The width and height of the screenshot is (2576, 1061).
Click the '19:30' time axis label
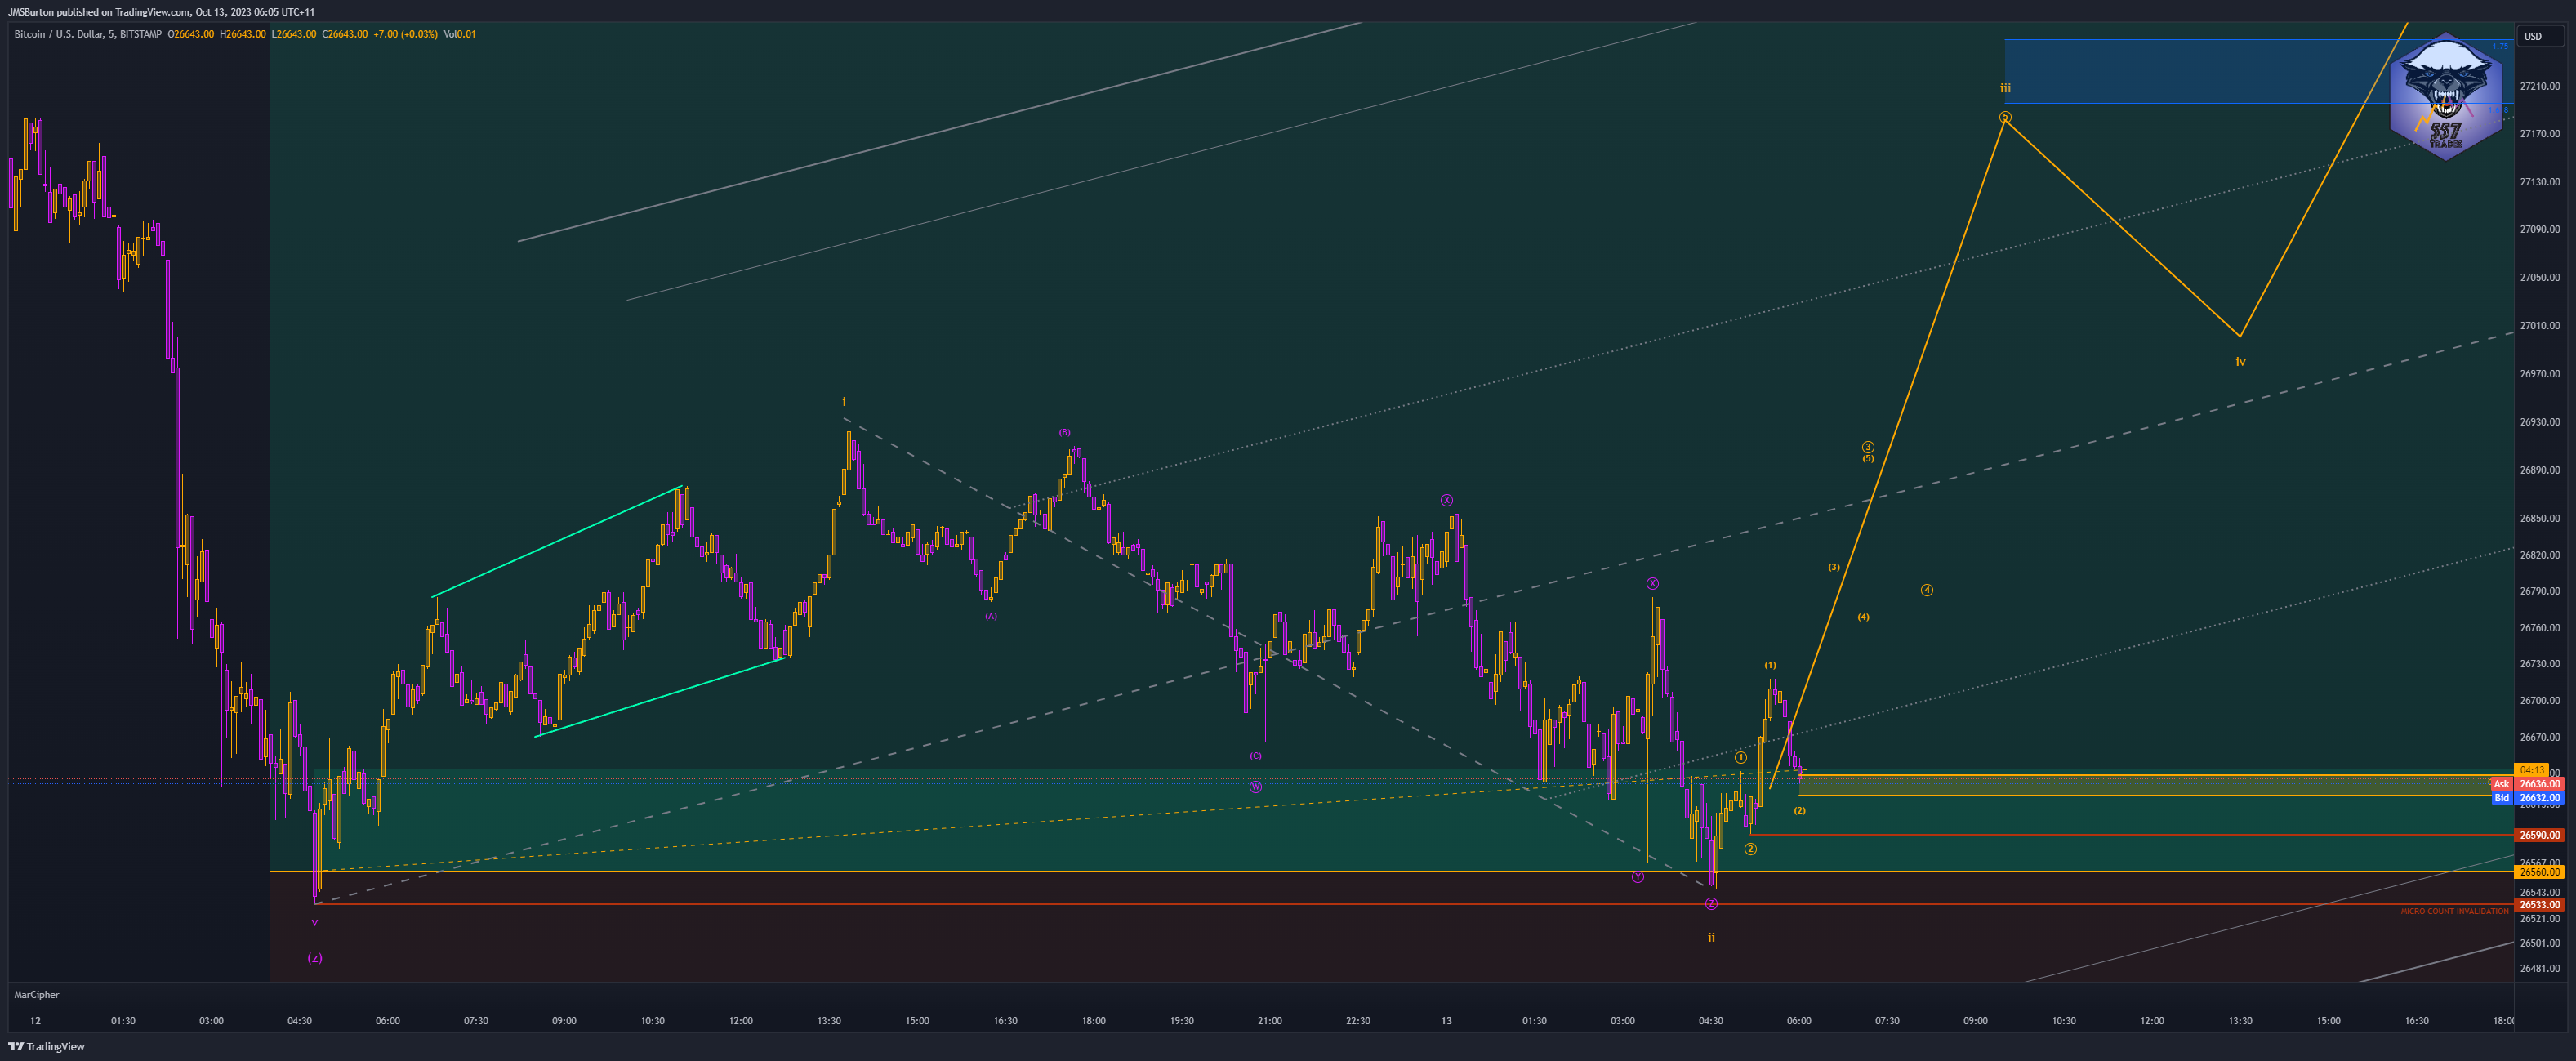click(1181, 1021)
